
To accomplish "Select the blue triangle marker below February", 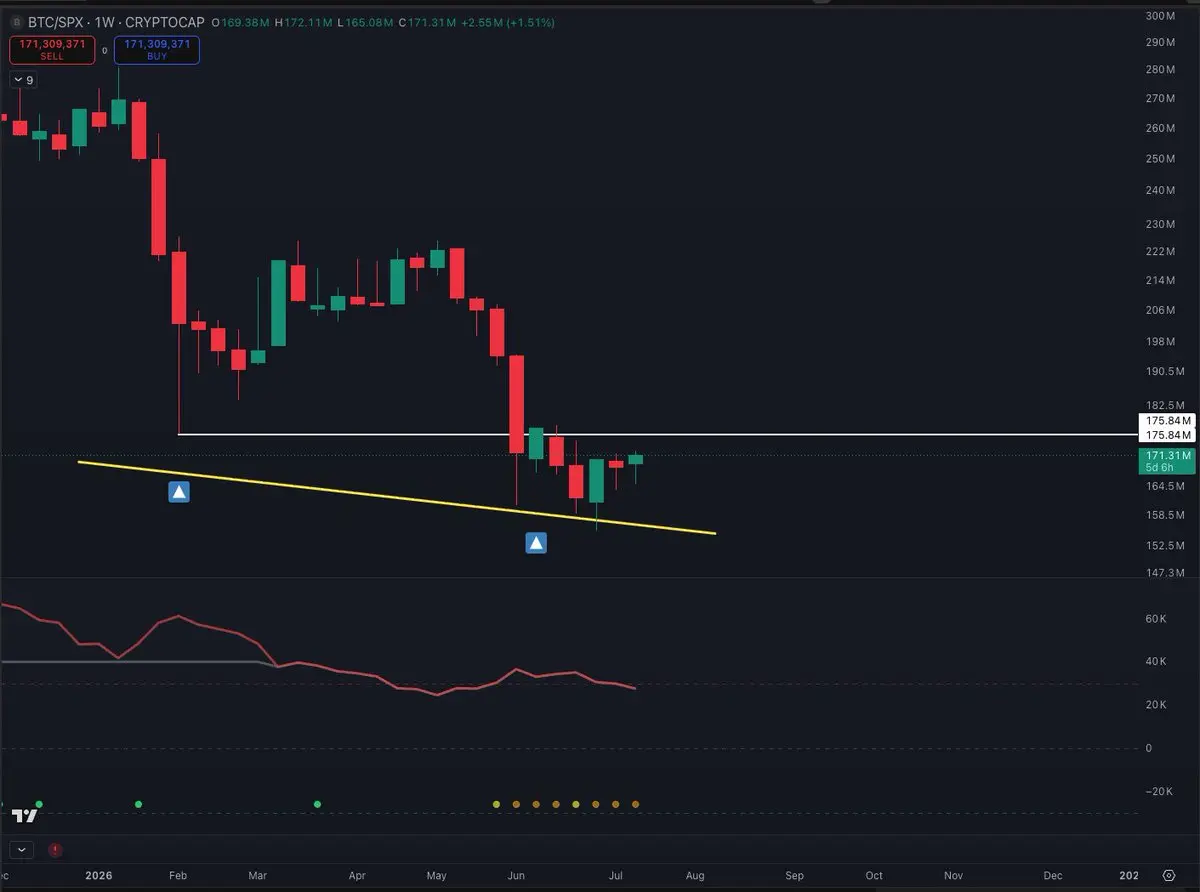I will click(179, 492).
